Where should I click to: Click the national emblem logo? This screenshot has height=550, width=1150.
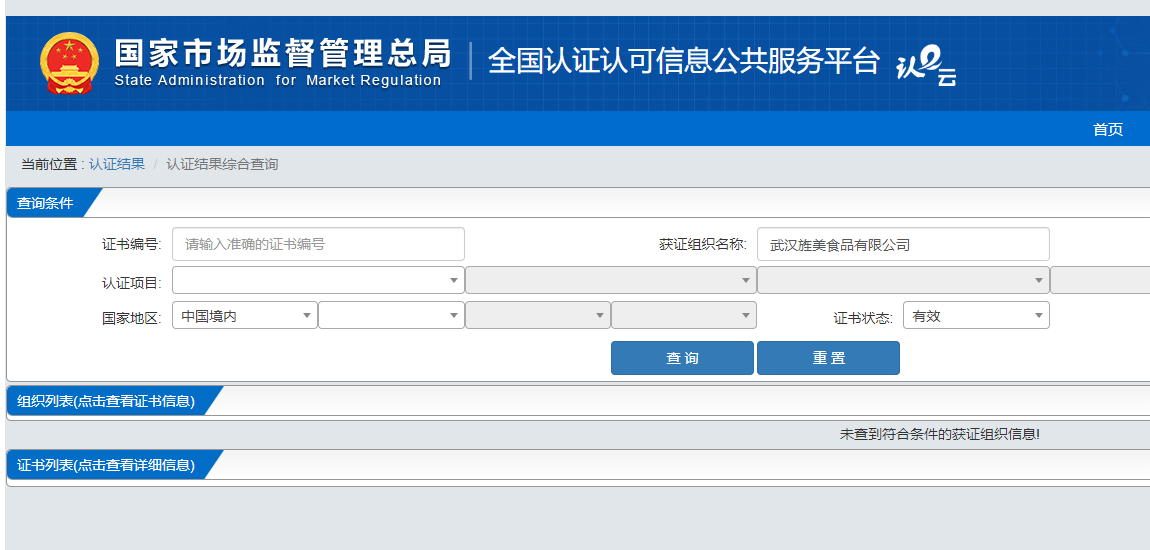tap(68, 63)
